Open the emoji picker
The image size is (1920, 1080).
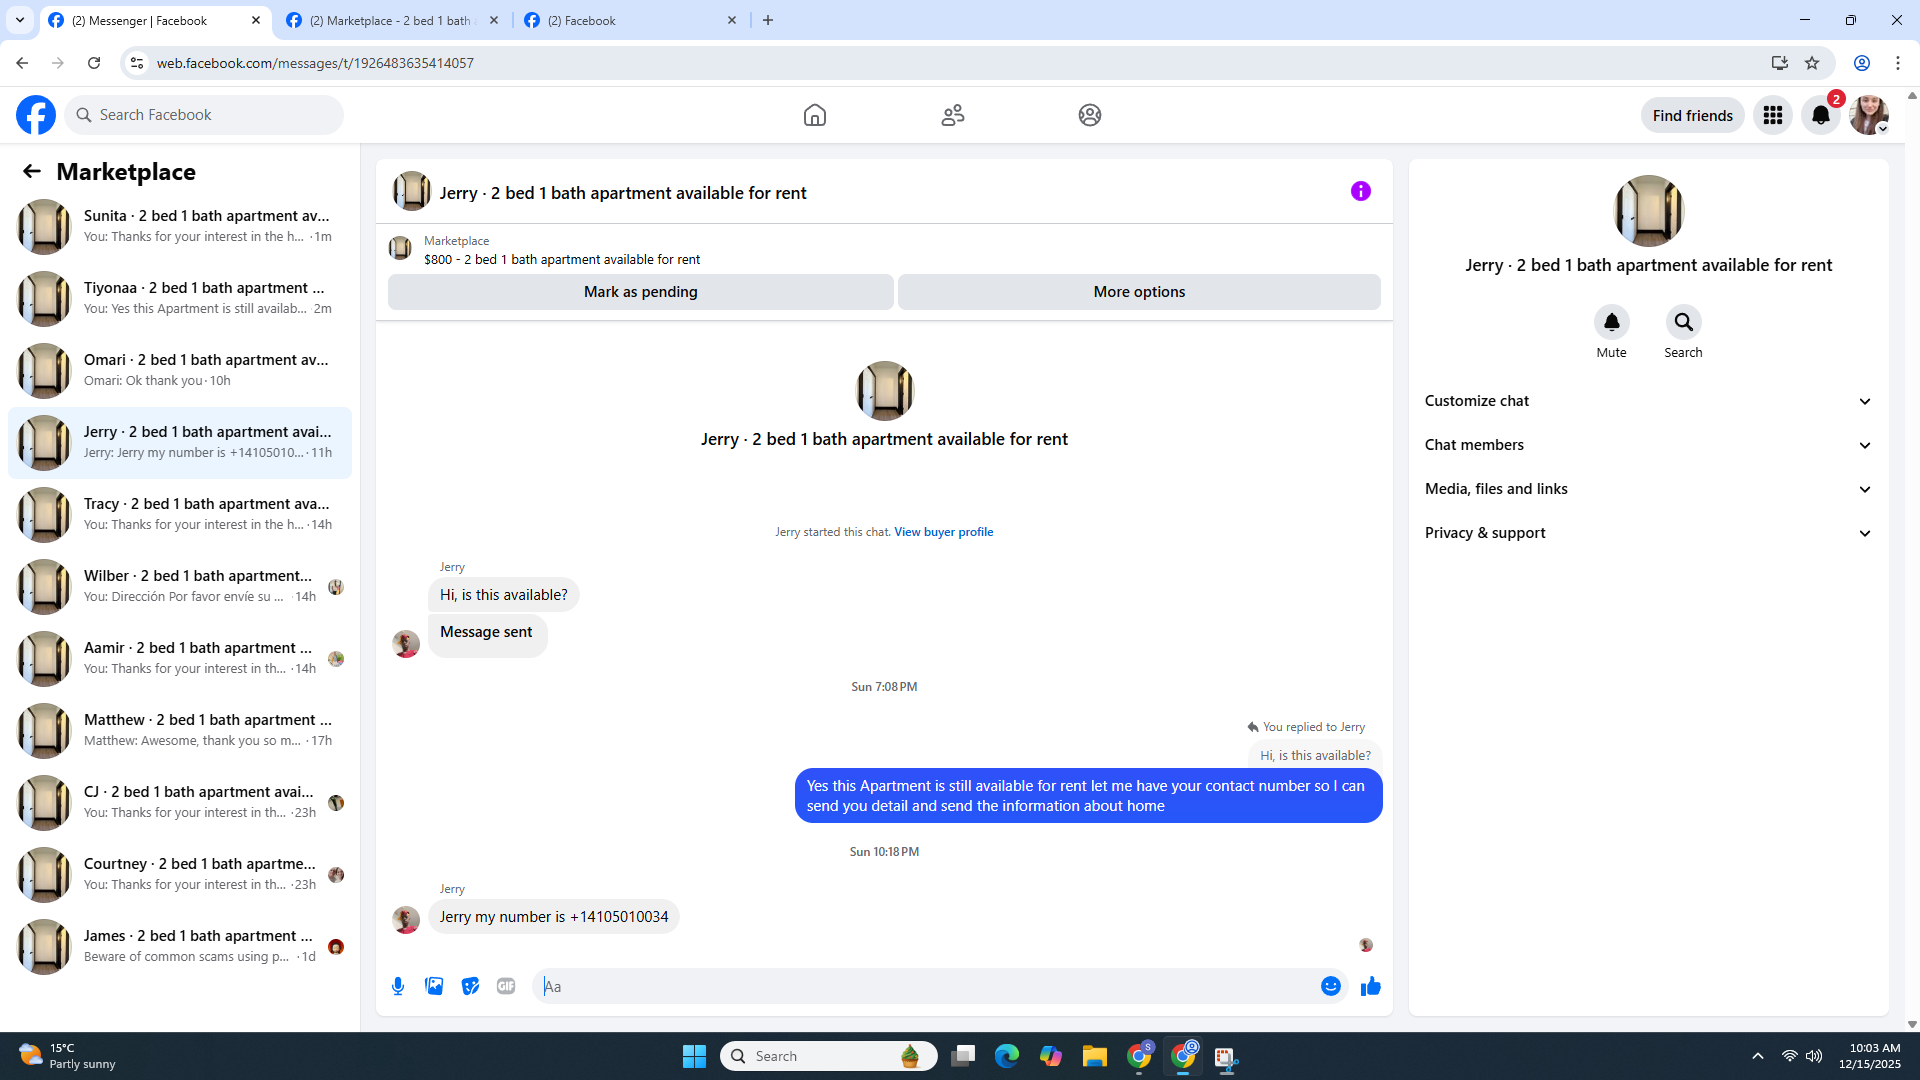click(1331, 986)
